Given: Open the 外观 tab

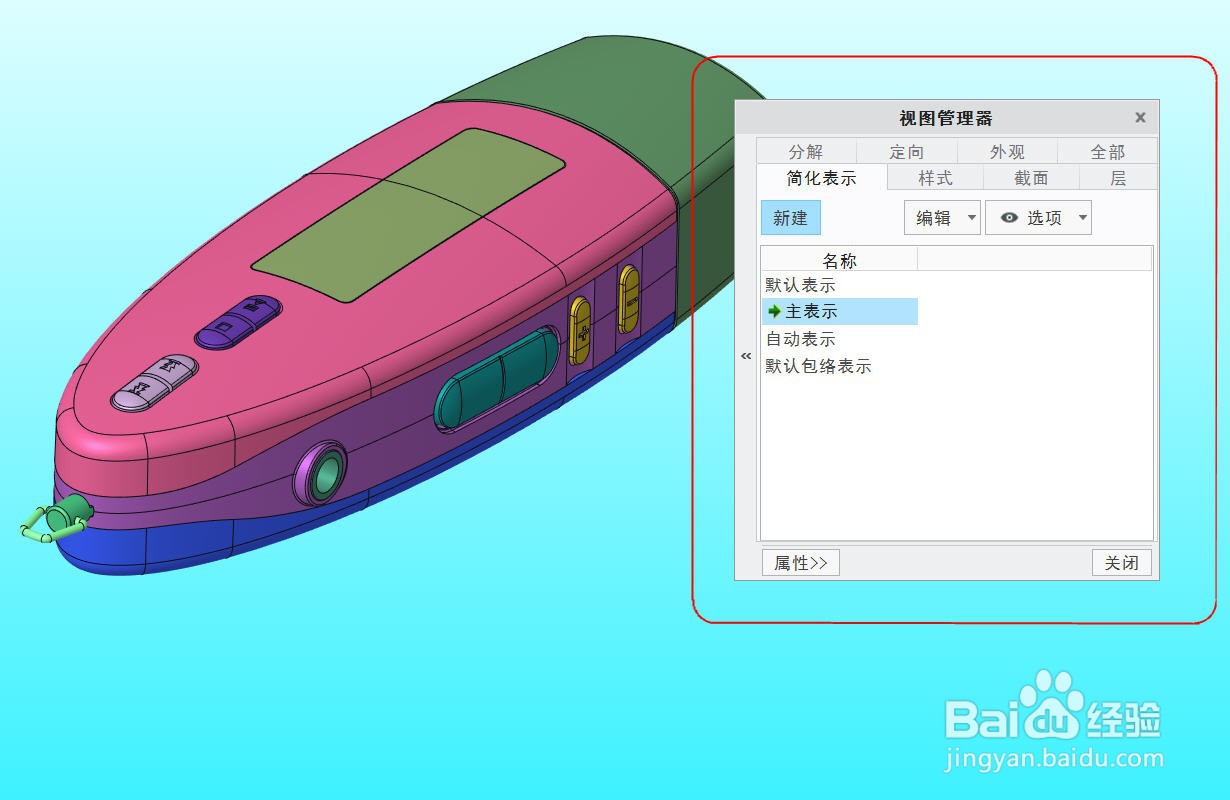Looking at the screenshot, I should pos(1008,151).
